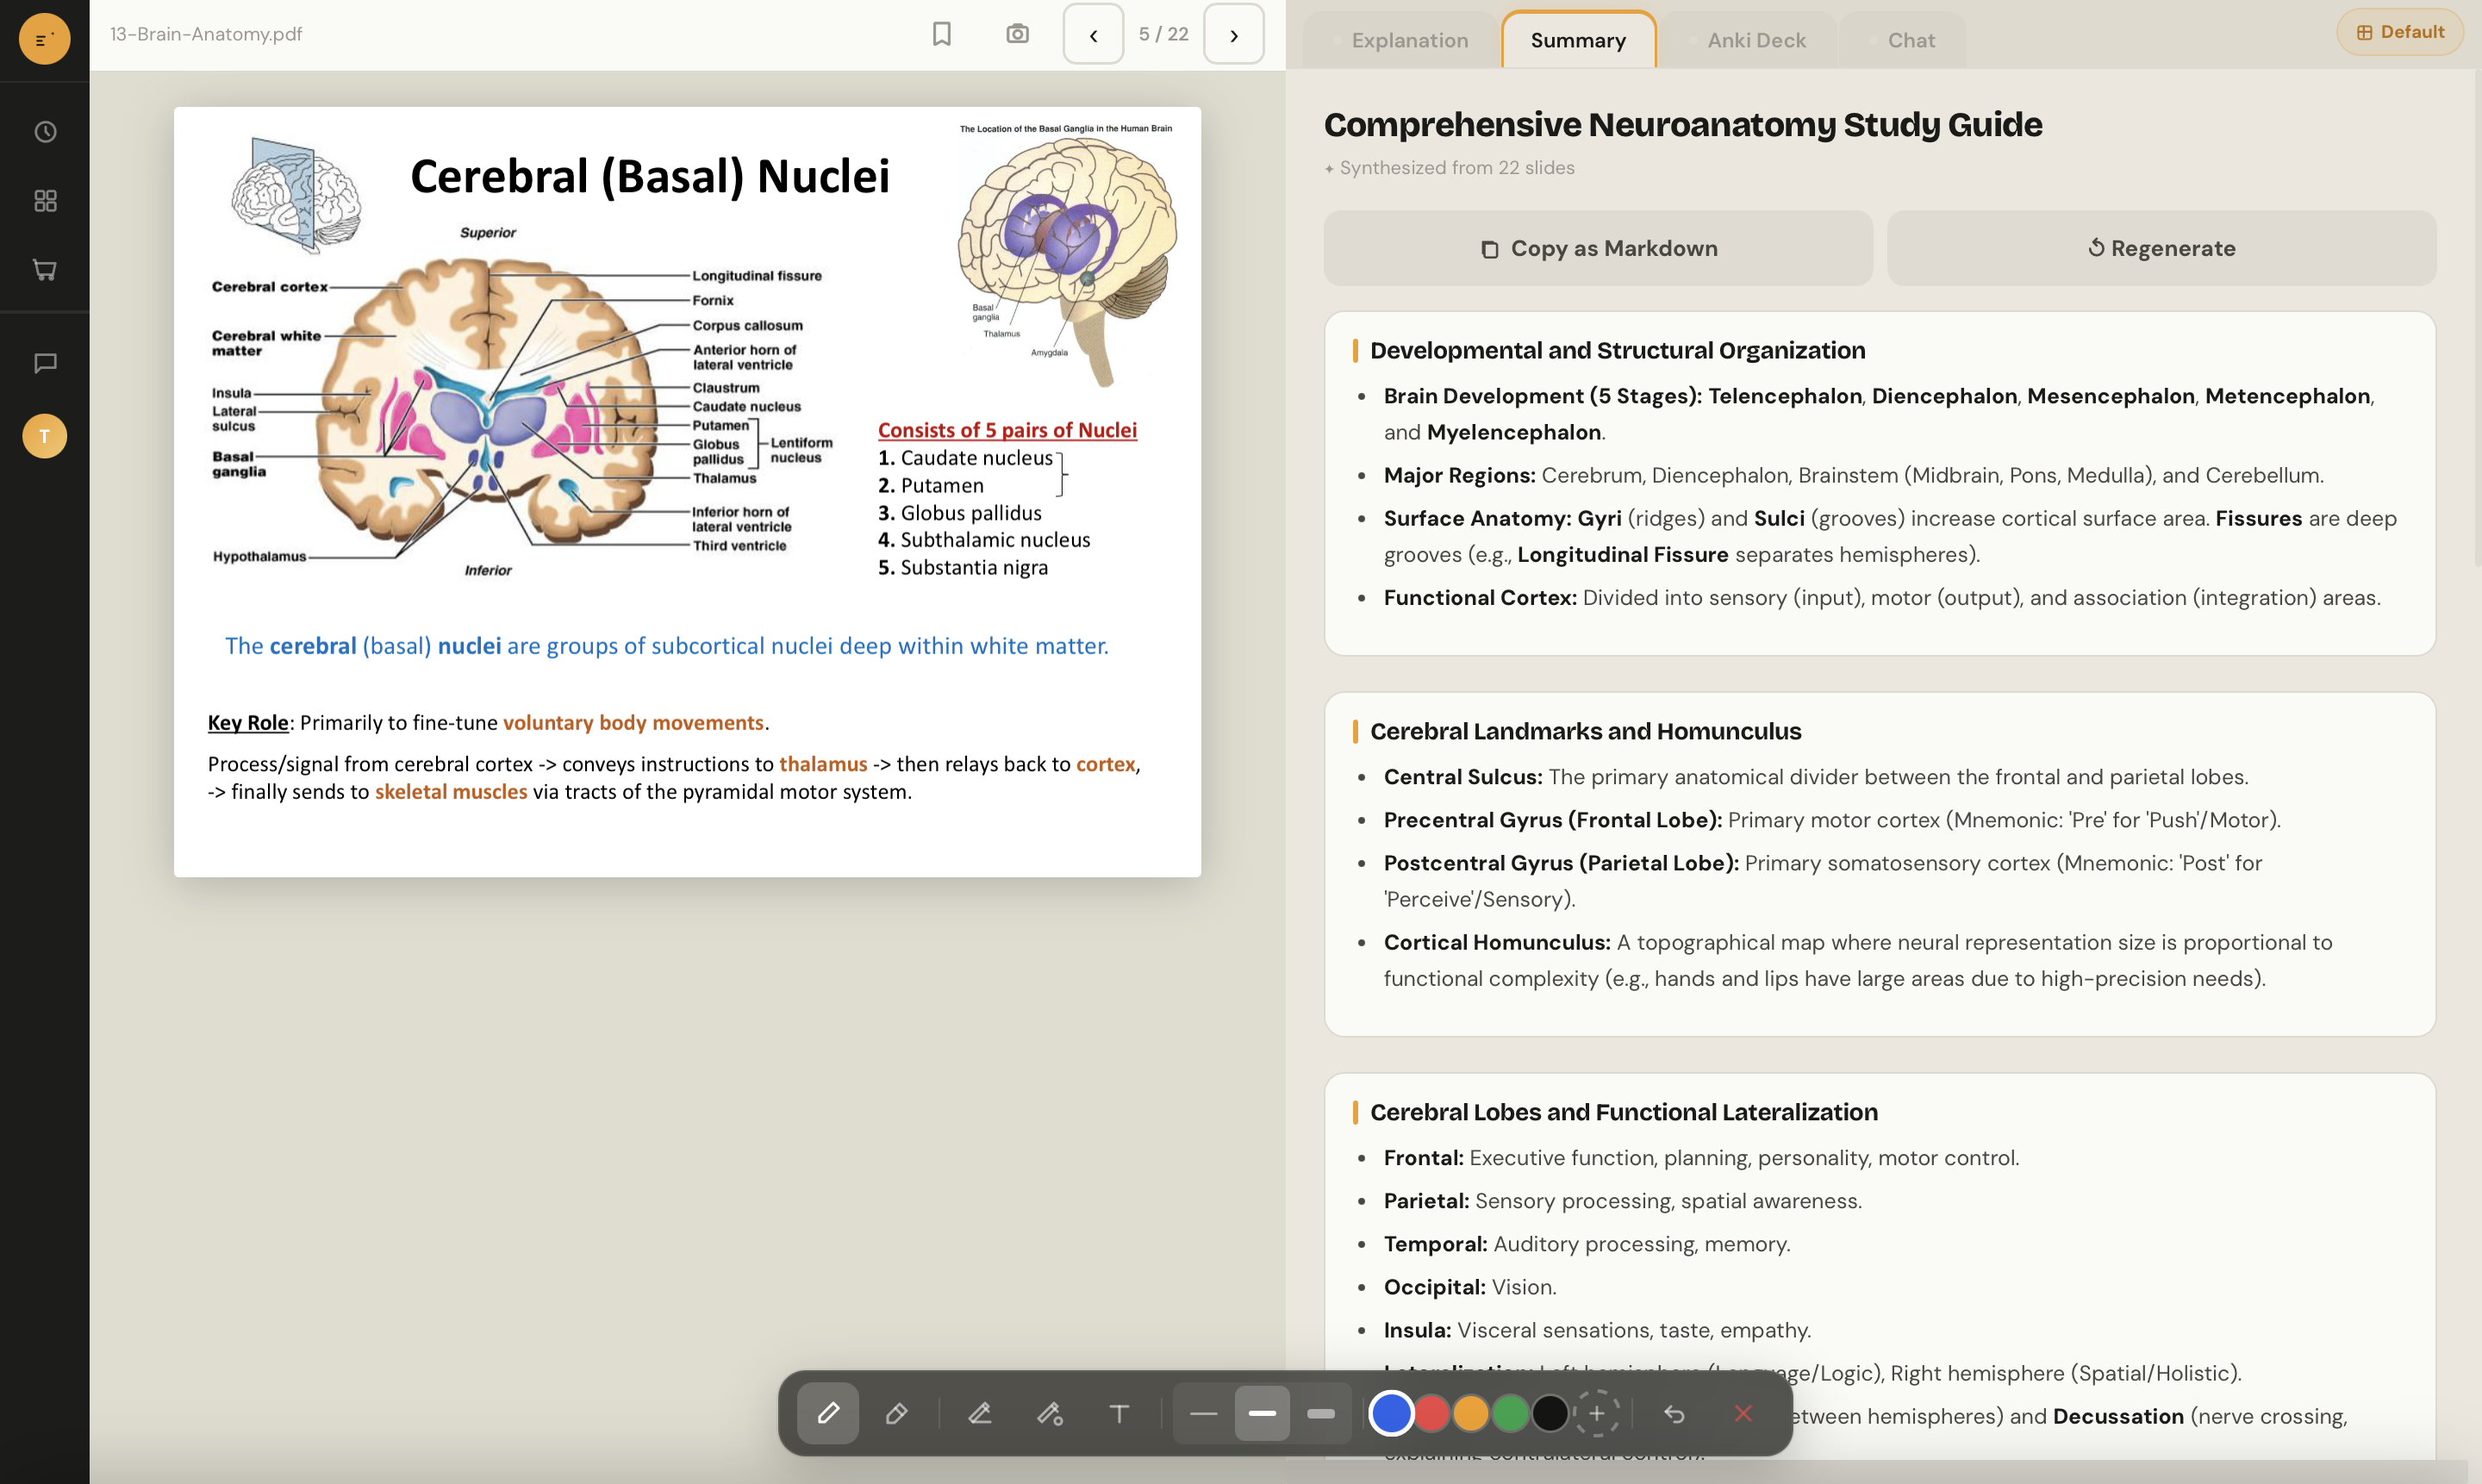Image resolution: width=2482 pixels, height=1484 pixels.
Task: Click the Cerebral (Basal) Nuclei slide image
Action: click(687, 492)
